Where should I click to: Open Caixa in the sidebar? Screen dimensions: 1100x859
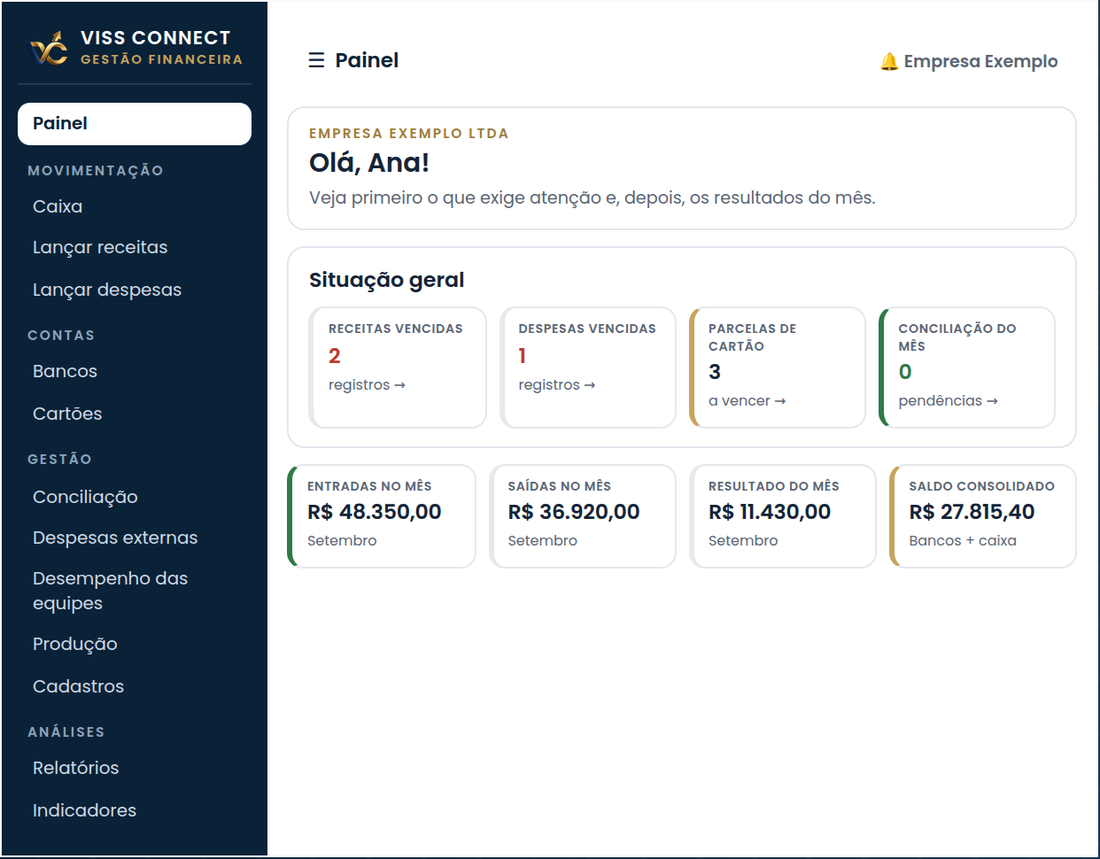pos(58,206)
